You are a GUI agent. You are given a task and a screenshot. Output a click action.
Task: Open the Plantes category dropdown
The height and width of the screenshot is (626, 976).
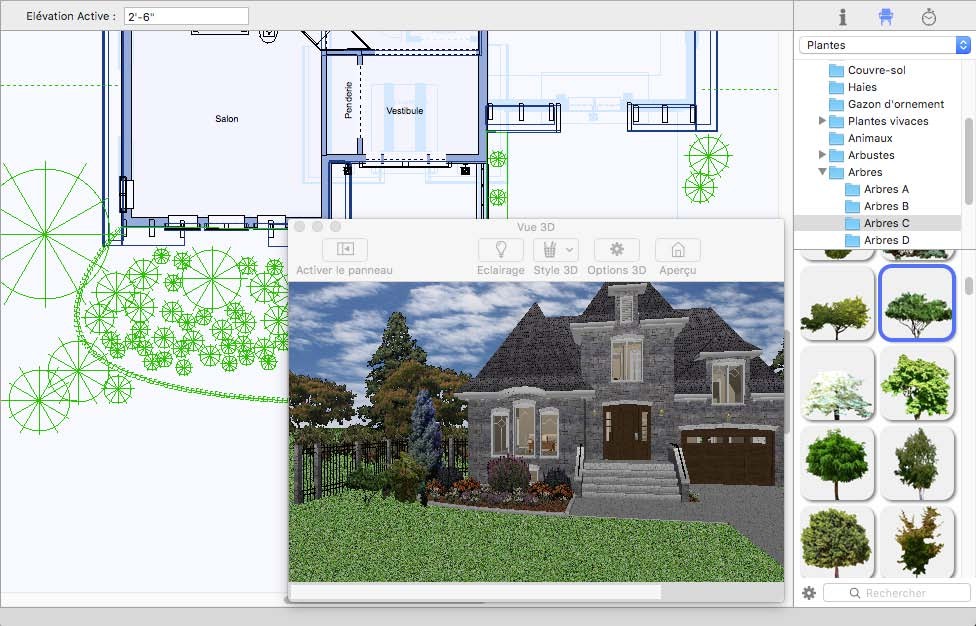(884, 45)
